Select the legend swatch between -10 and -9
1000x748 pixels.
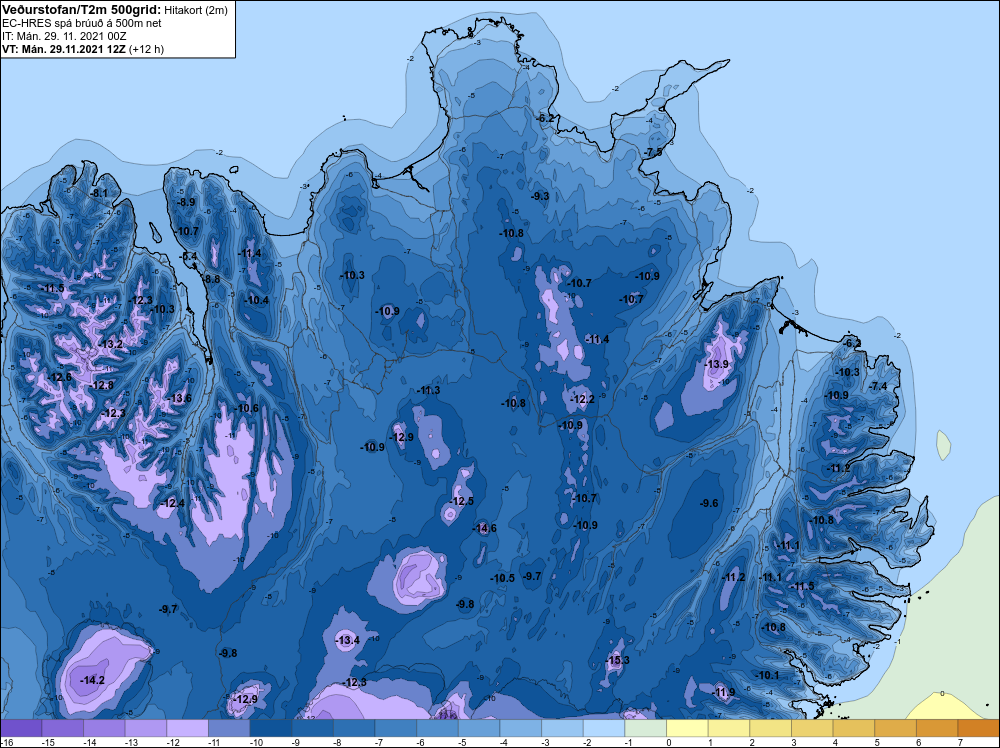[271, 728]
